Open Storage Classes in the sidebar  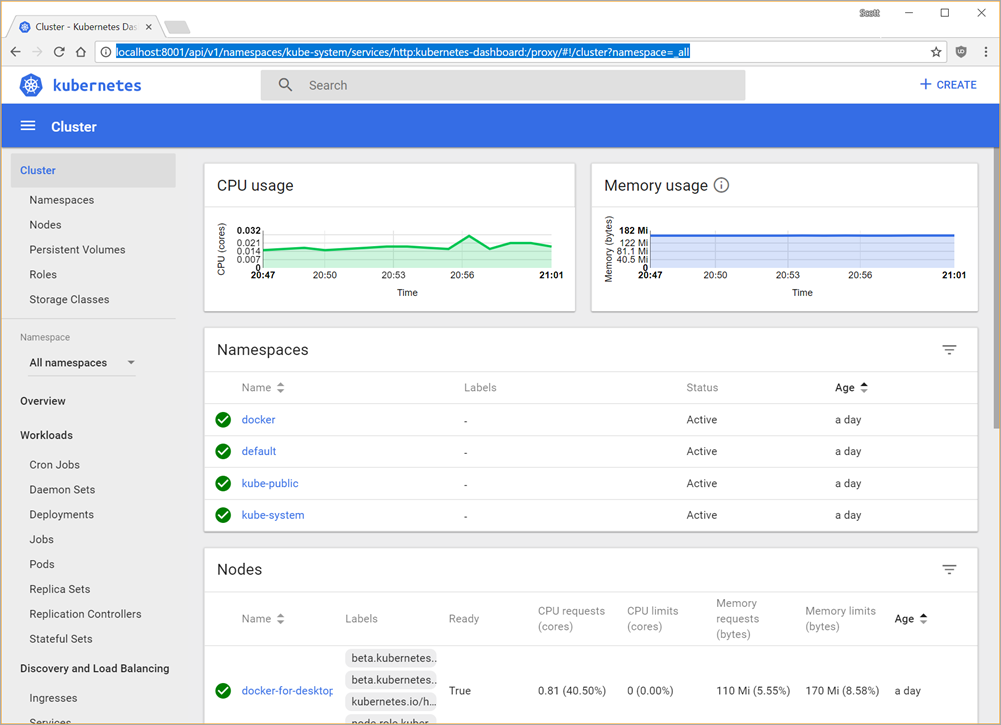point(69,299)
